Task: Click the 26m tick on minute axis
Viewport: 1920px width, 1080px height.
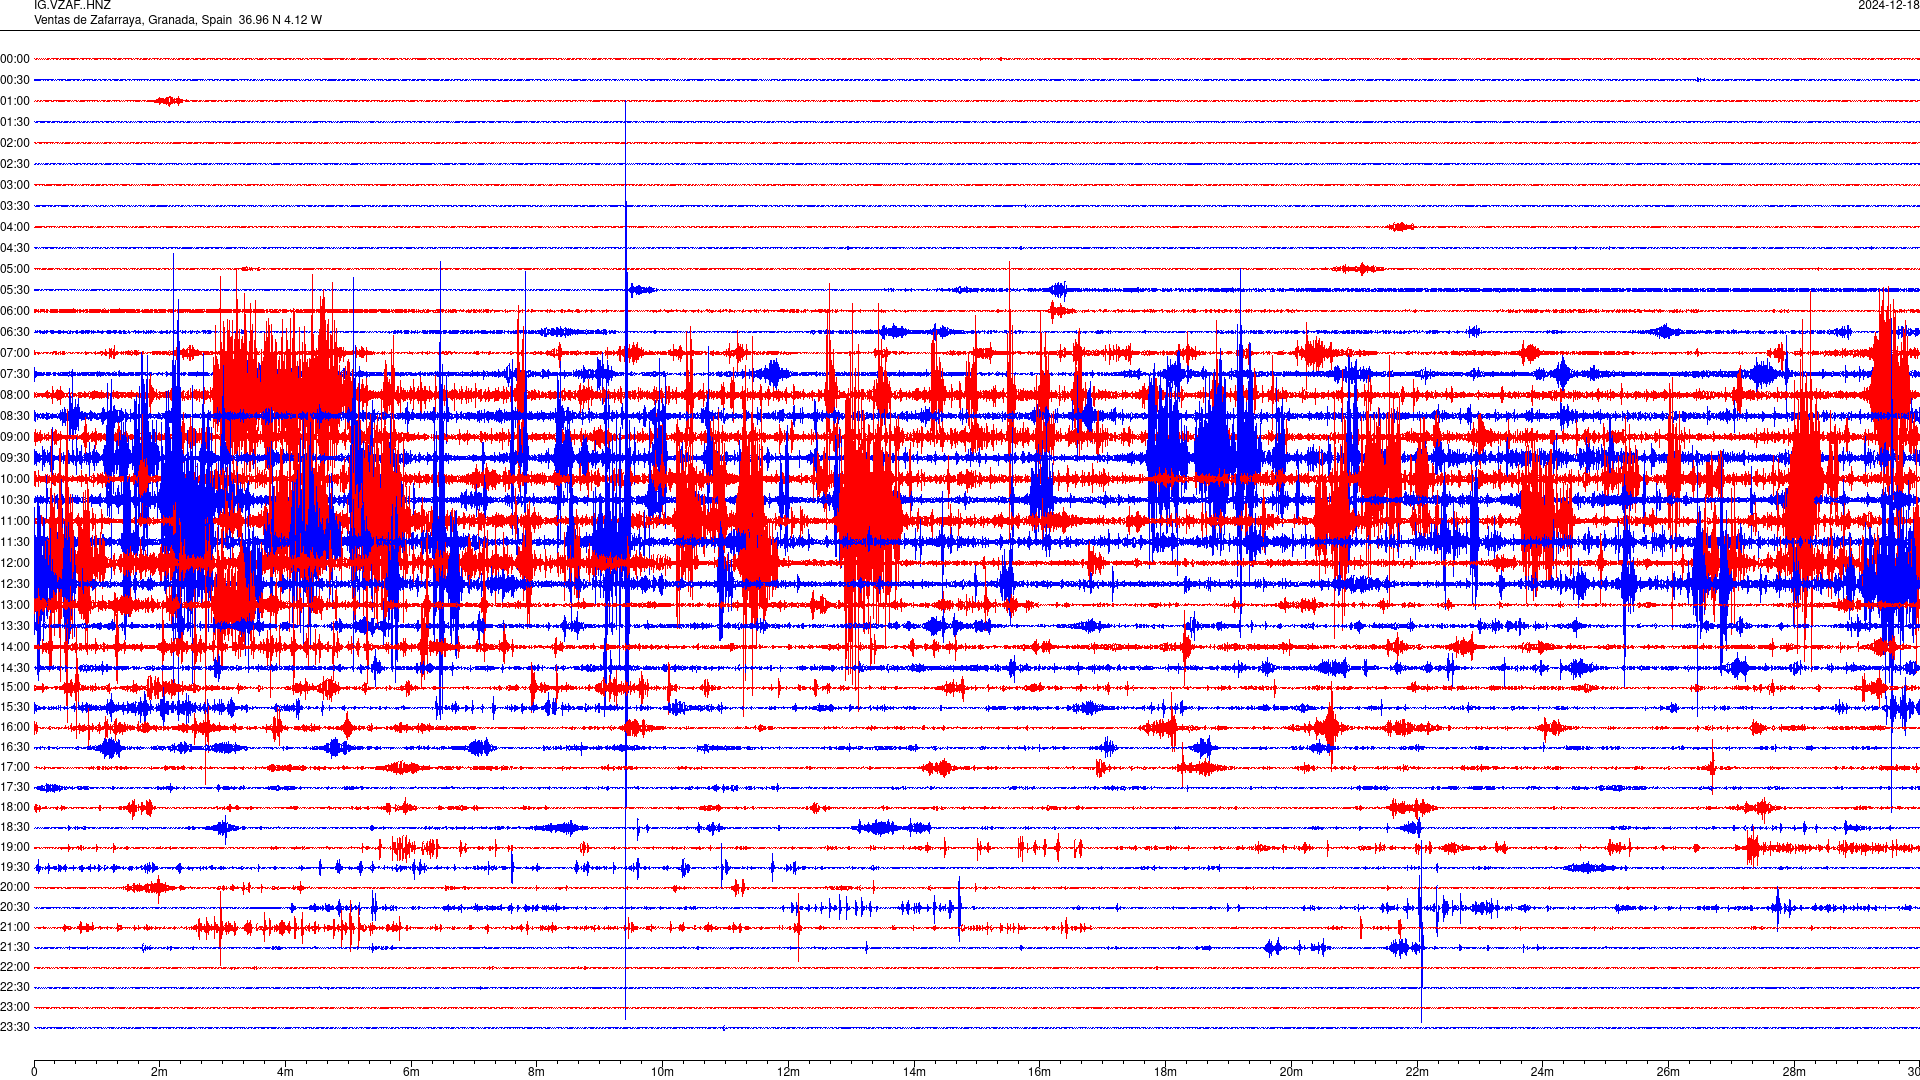Action: coord(1668,1072)
